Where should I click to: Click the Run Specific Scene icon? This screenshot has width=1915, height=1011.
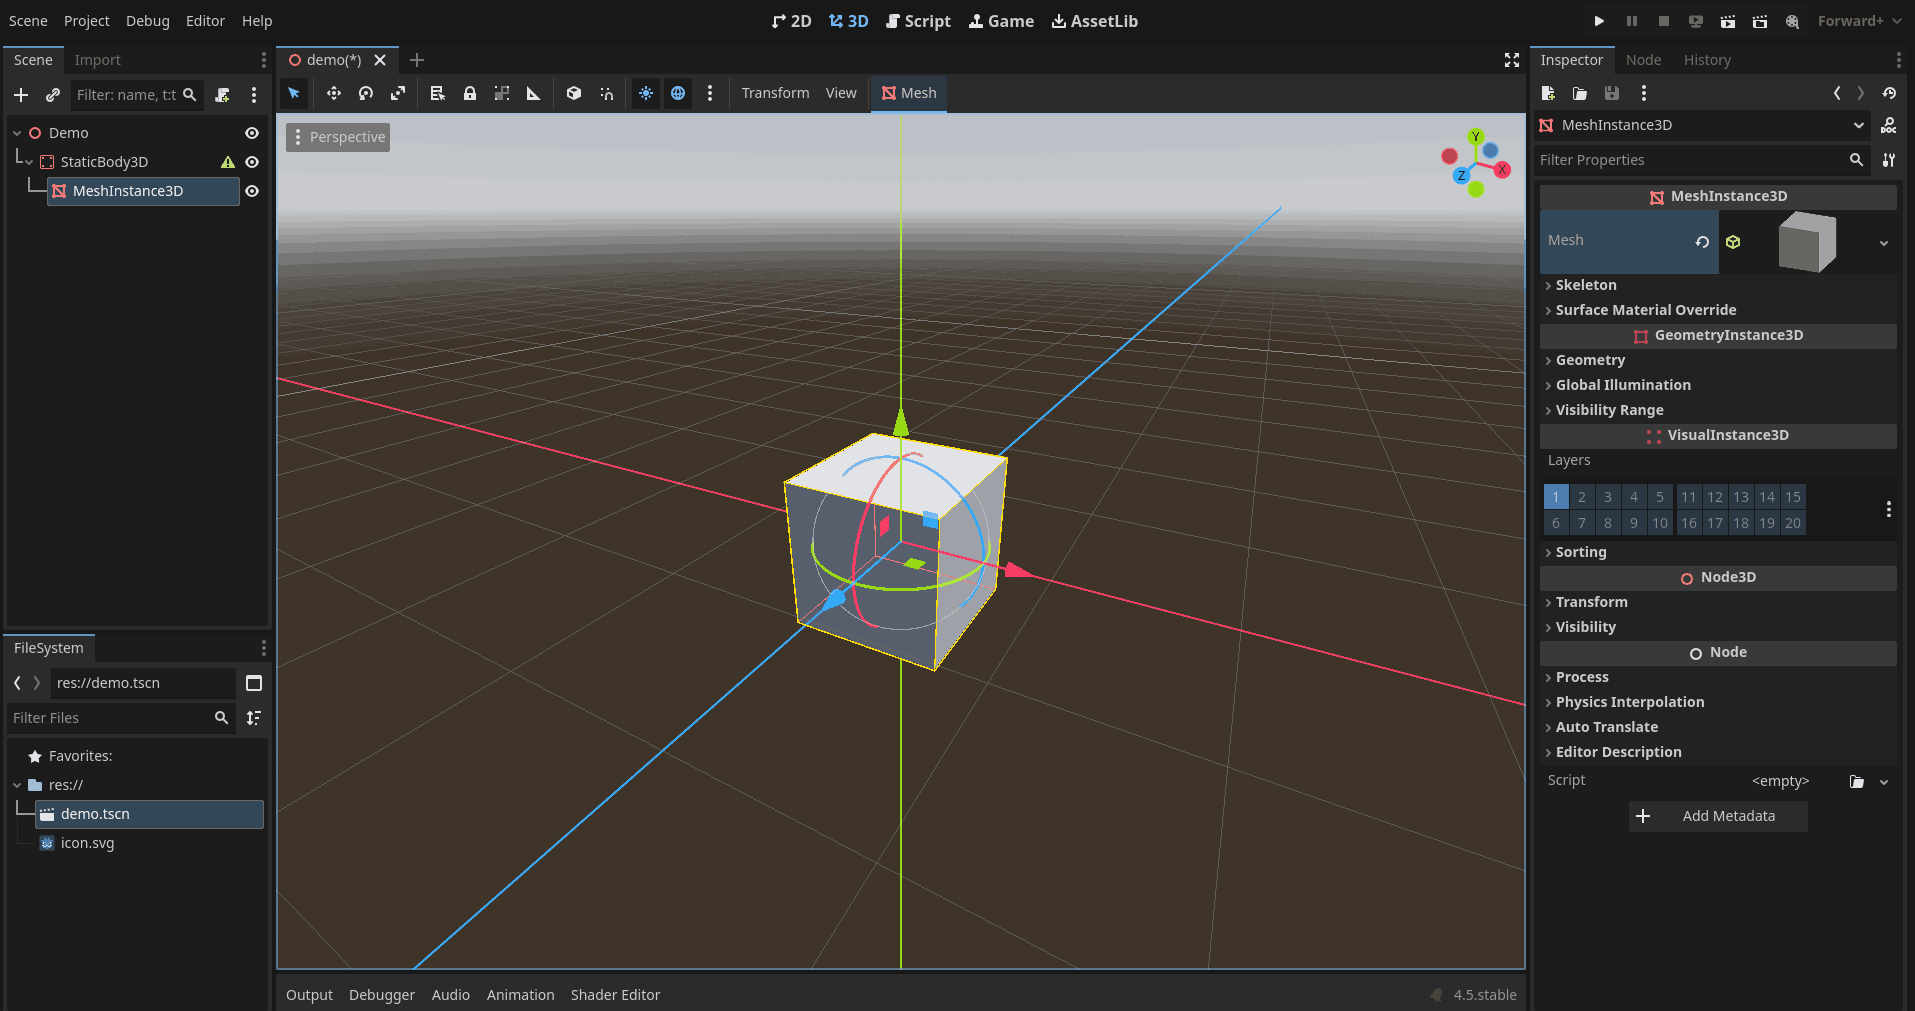click(x=1760, y=21)
